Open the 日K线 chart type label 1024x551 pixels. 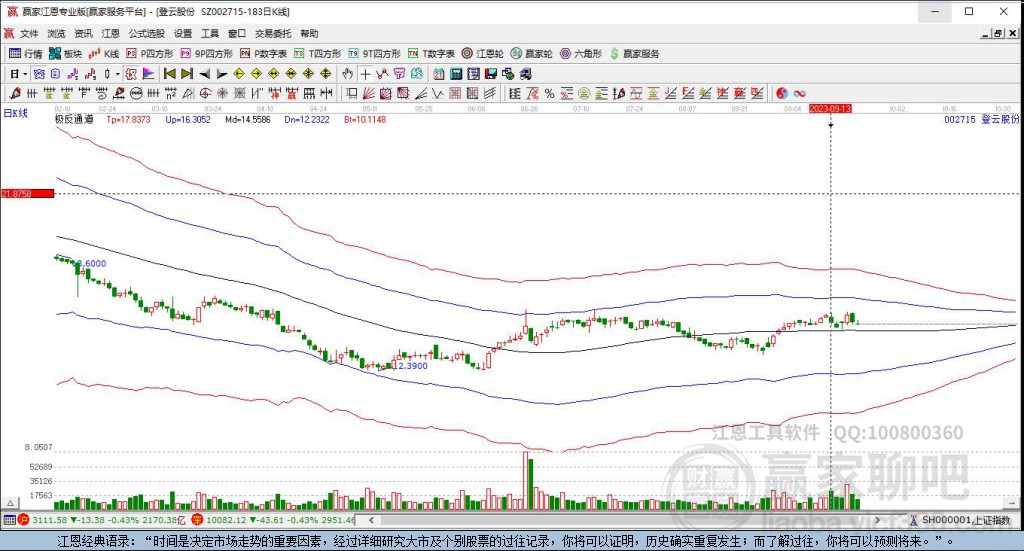(16, 113)
